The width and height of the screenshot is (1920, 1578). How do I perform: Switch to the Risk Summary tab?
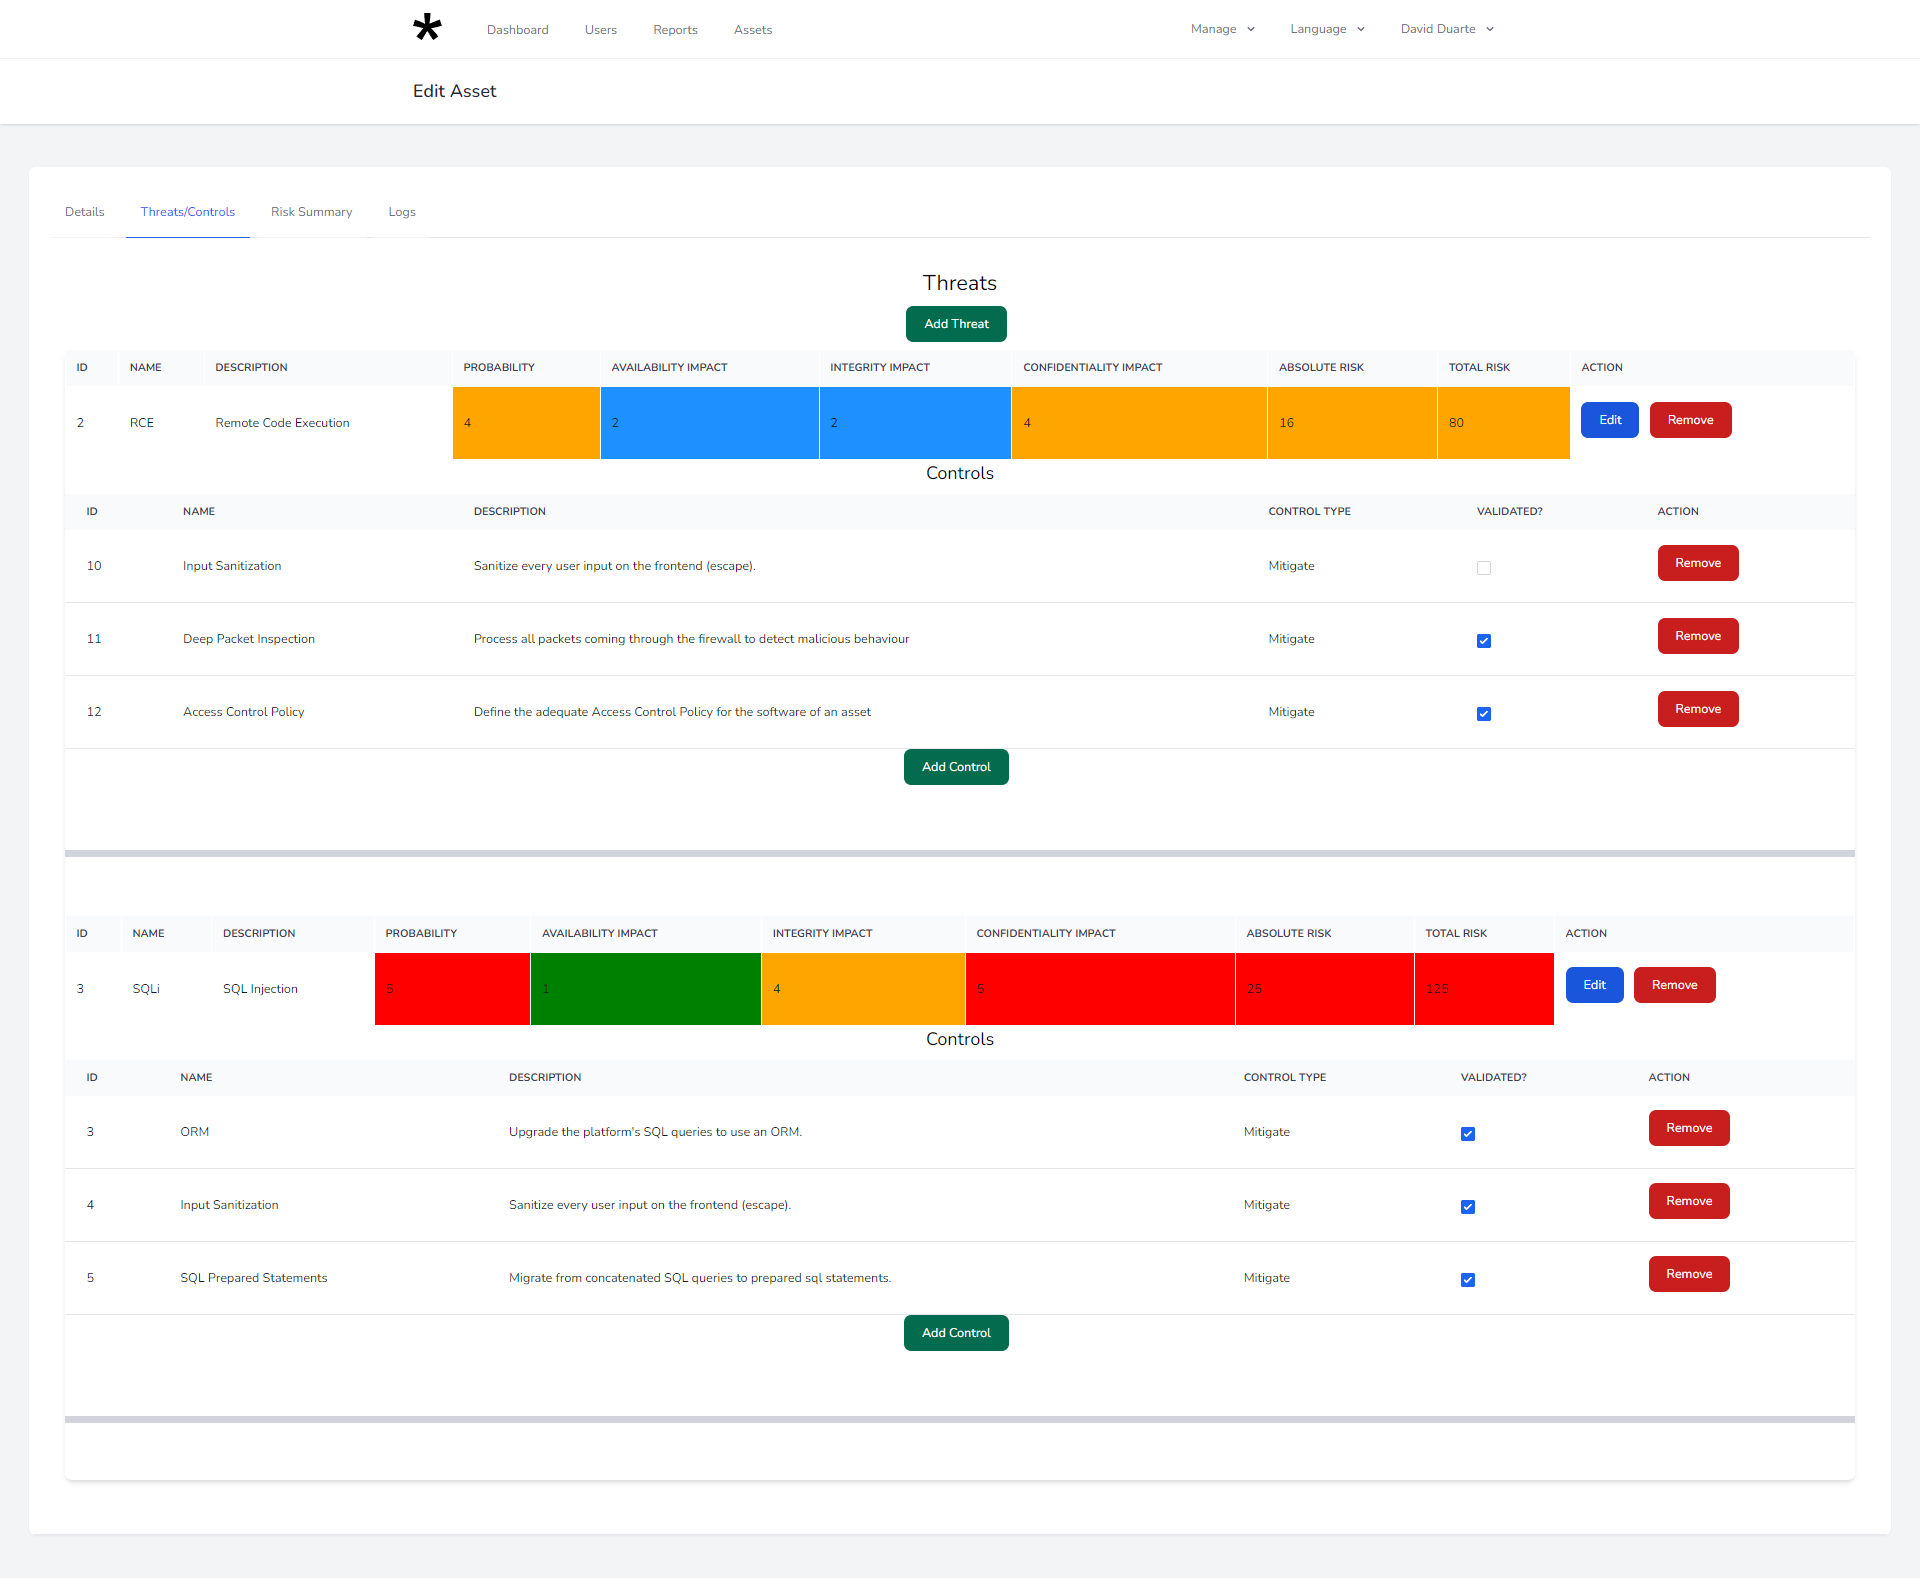[x=311, y=212]
